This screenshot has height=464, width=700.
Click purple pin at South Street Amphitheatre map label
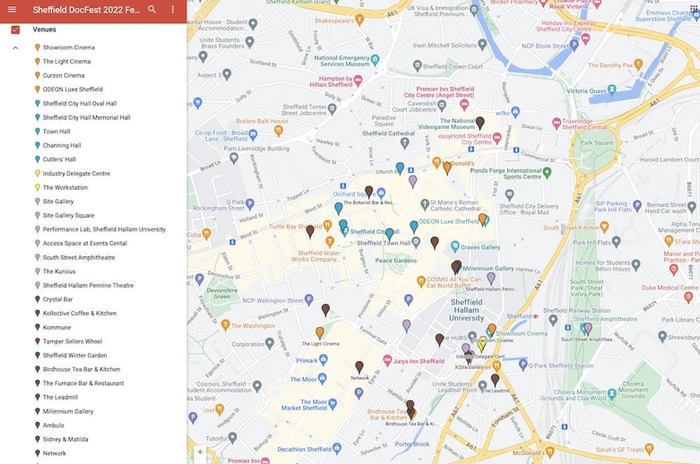tap(588, 329)
